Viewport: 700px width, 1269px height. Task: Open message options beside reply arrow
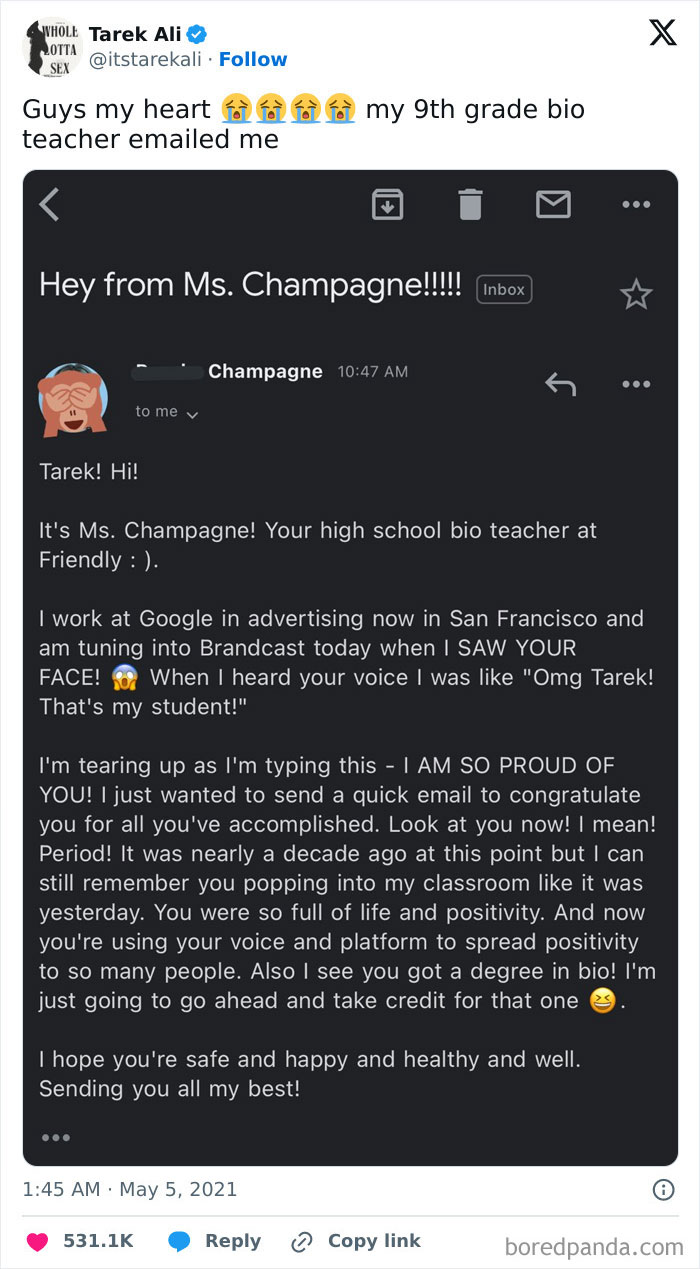[636, 383]
